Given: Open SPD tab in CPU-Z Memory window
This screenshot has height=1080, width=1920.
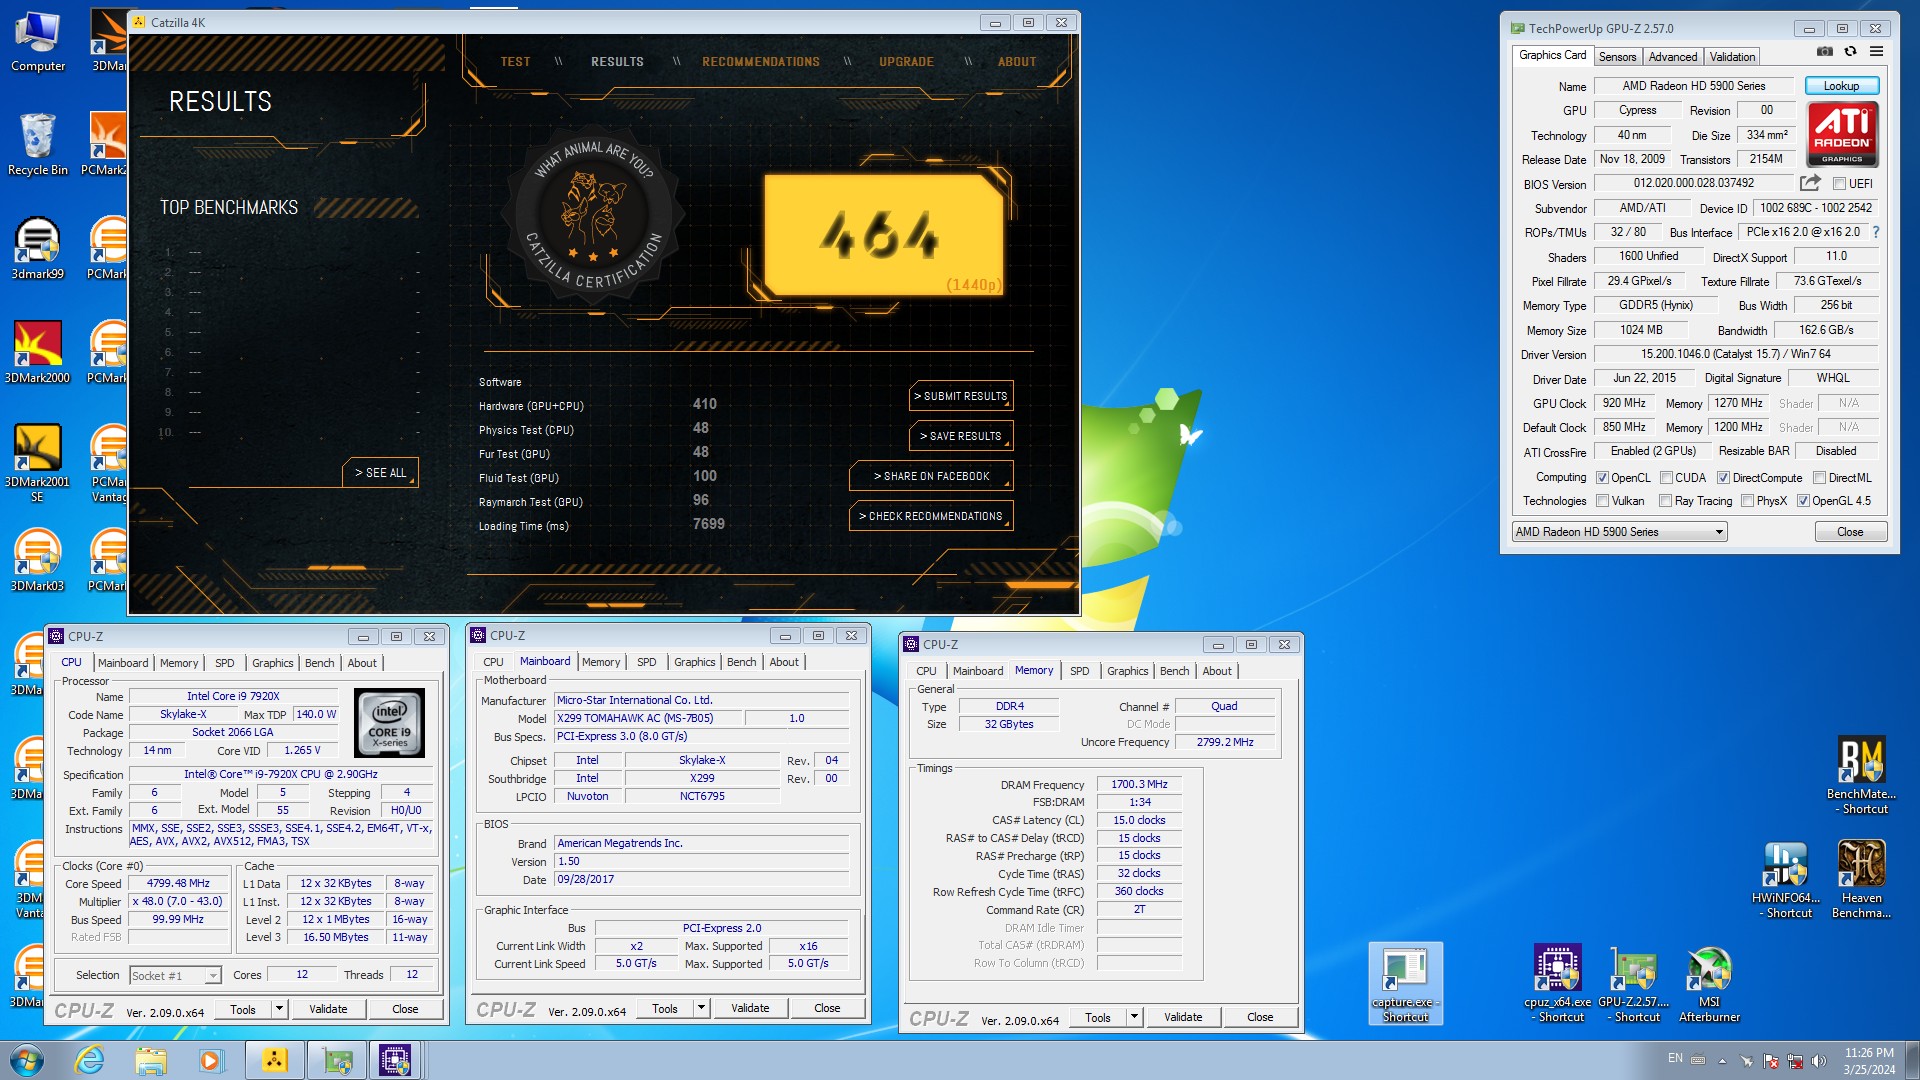Looking at the screenshot, I should coord(1079,671).
